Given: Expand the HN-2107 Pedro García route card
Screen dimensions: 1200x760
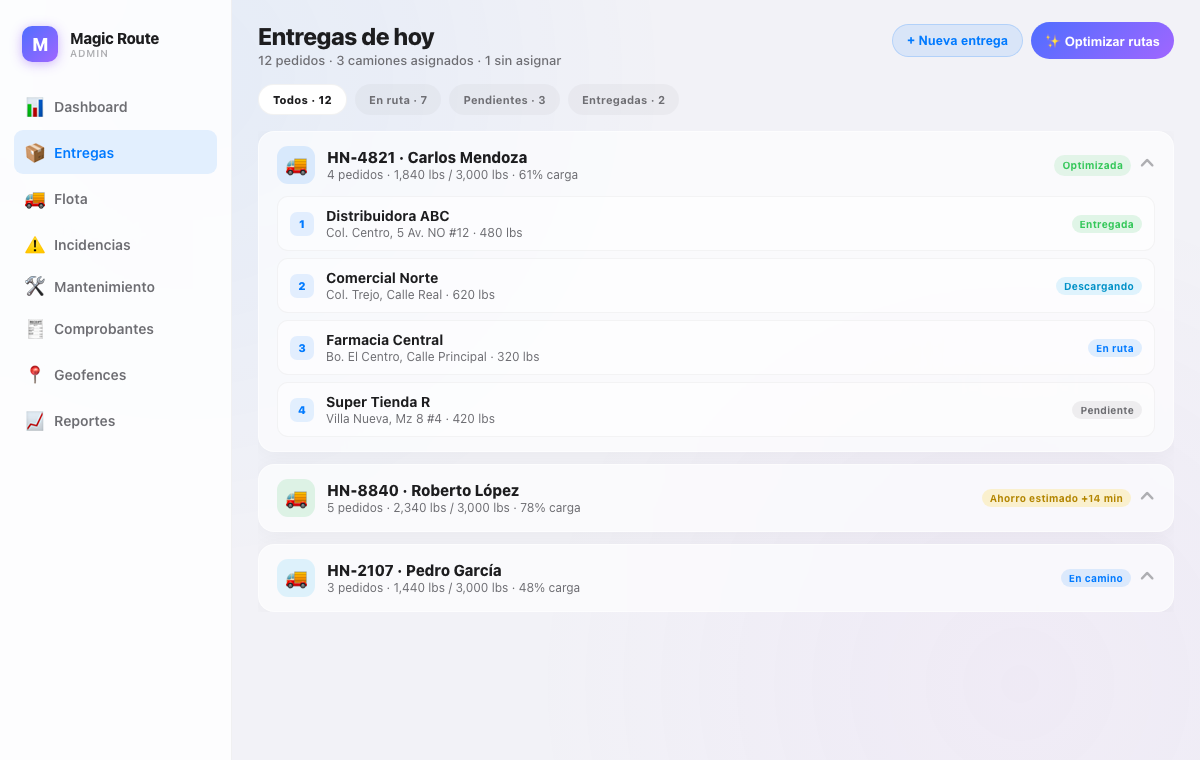Looking at the screenshot, I should pyautogui.click(x=1147, y=577).
